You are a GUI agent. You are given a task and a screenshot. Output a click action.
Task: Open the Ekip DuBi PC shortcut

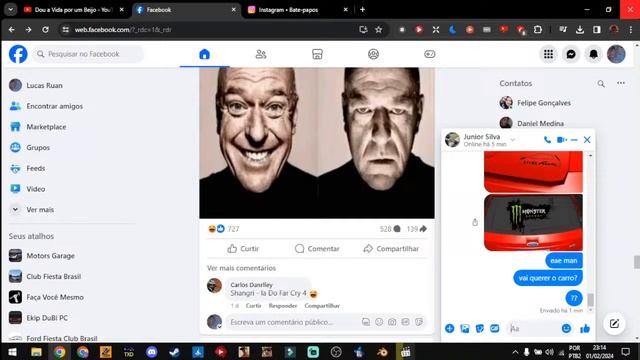[38, 318]
